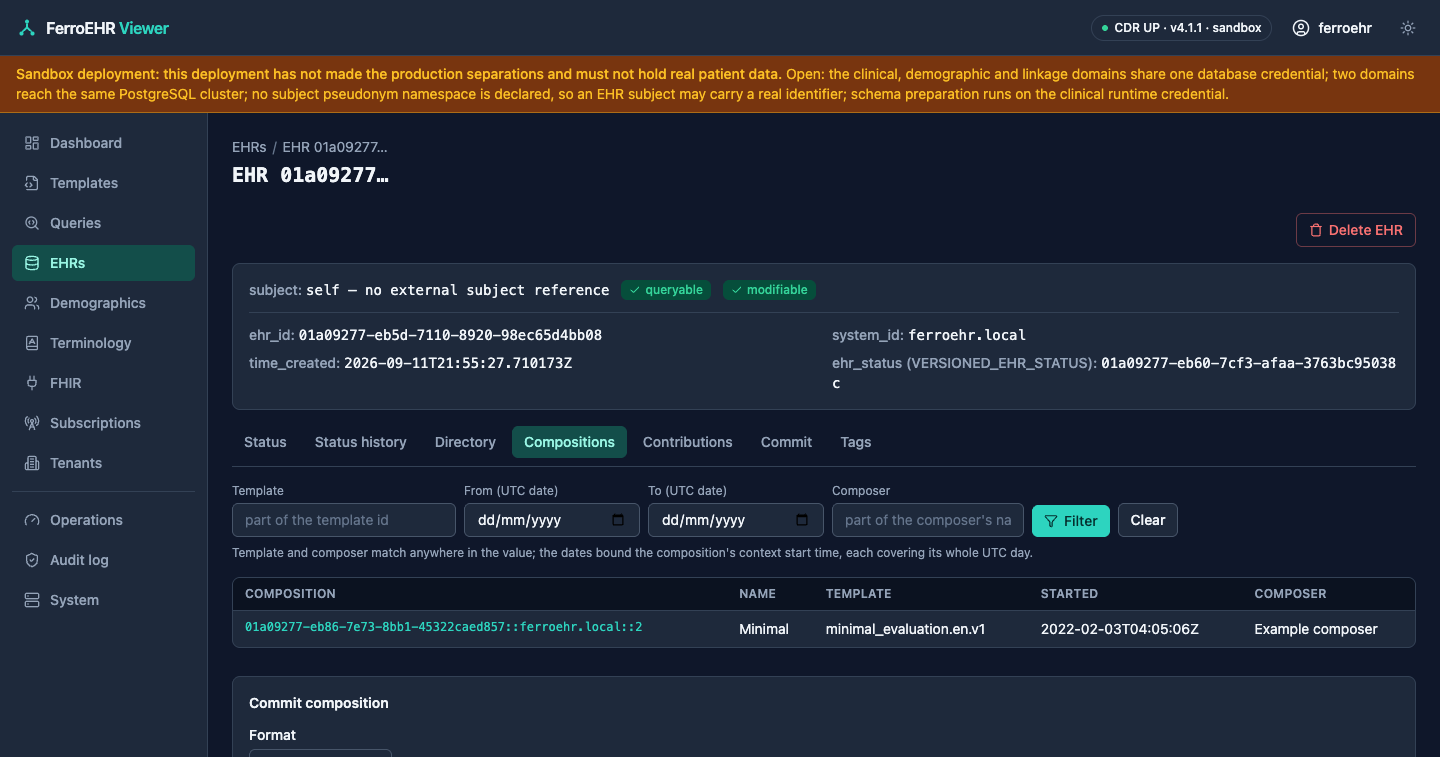1440x757 pixels.
Task: Open the Contributions tab
Action: [688, 442]
